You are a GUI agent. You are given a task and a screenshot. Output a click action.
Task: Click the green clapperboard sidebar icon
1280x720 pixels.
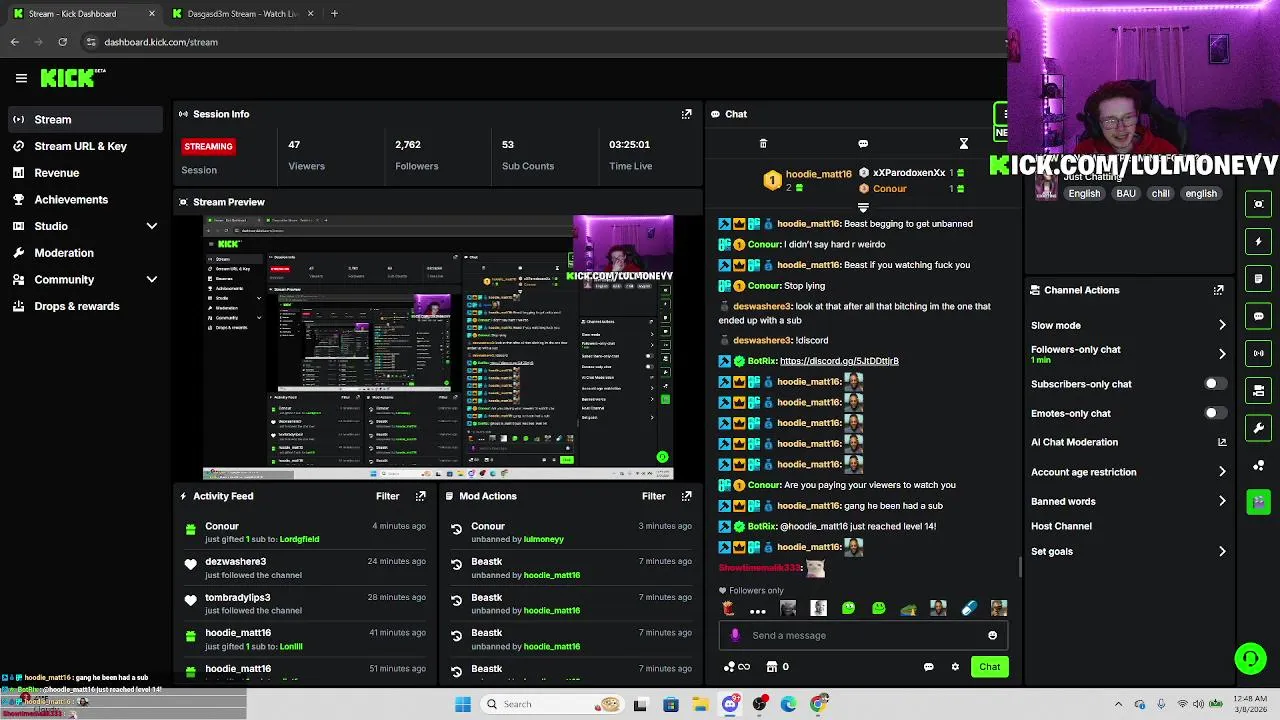point(1258,502)
